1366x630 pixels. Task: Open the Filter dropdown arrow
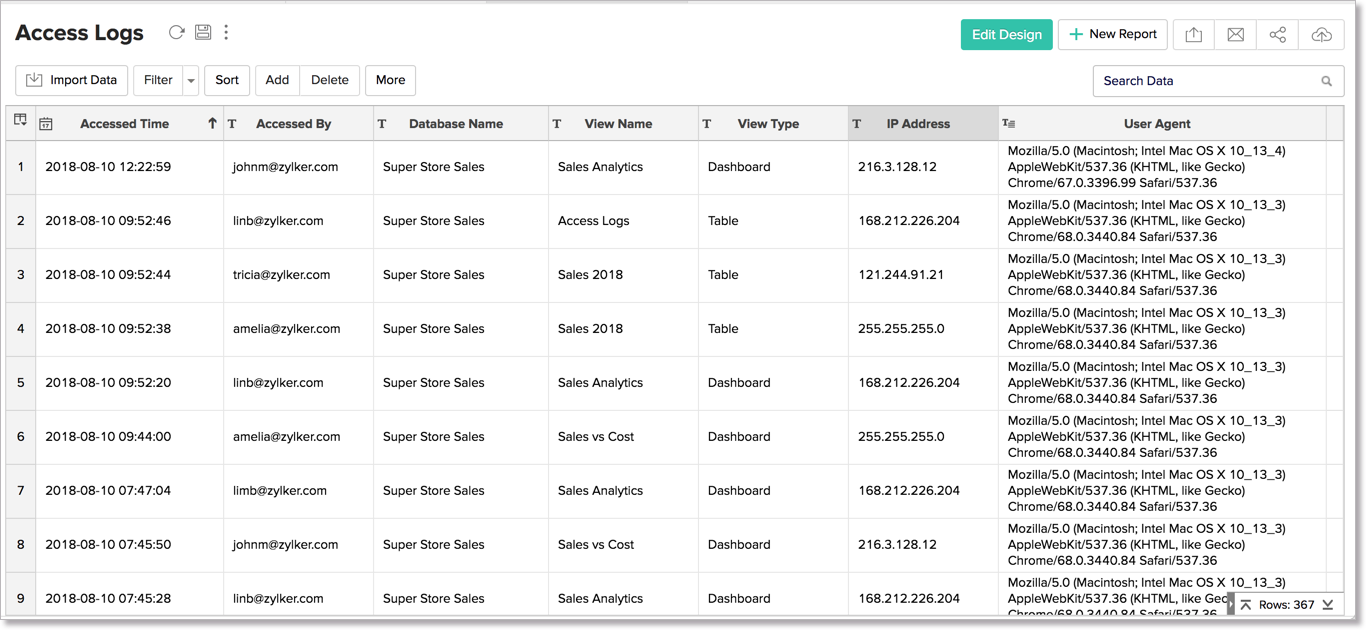[191, 81]
